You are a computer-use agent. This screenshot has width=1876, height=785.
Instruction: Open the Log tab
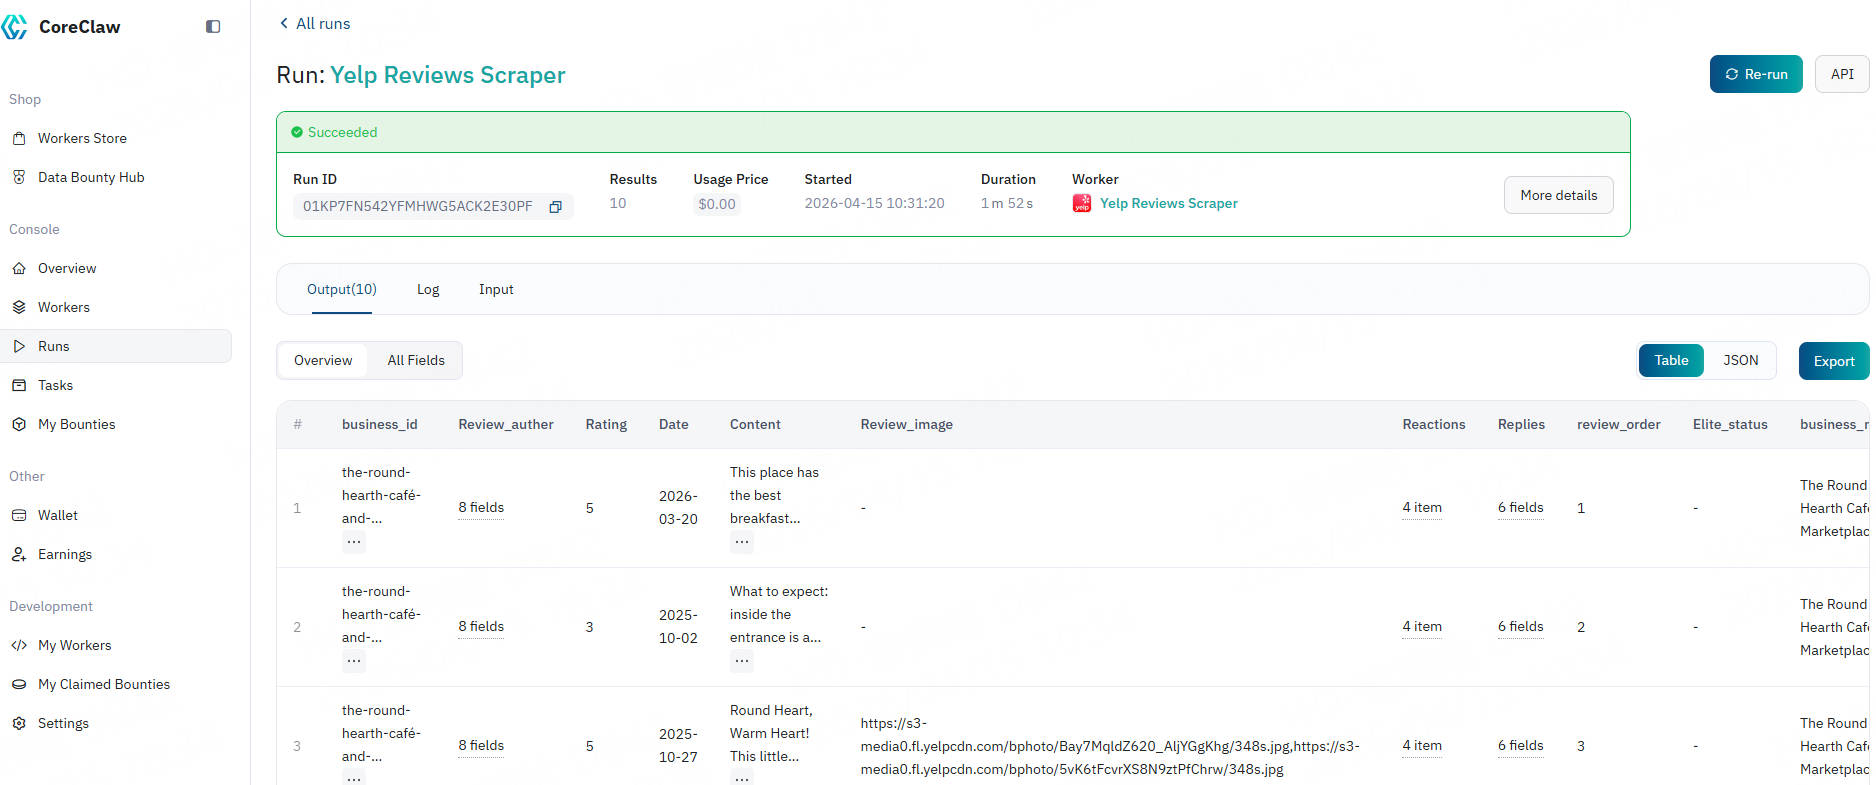click(428, 290)
